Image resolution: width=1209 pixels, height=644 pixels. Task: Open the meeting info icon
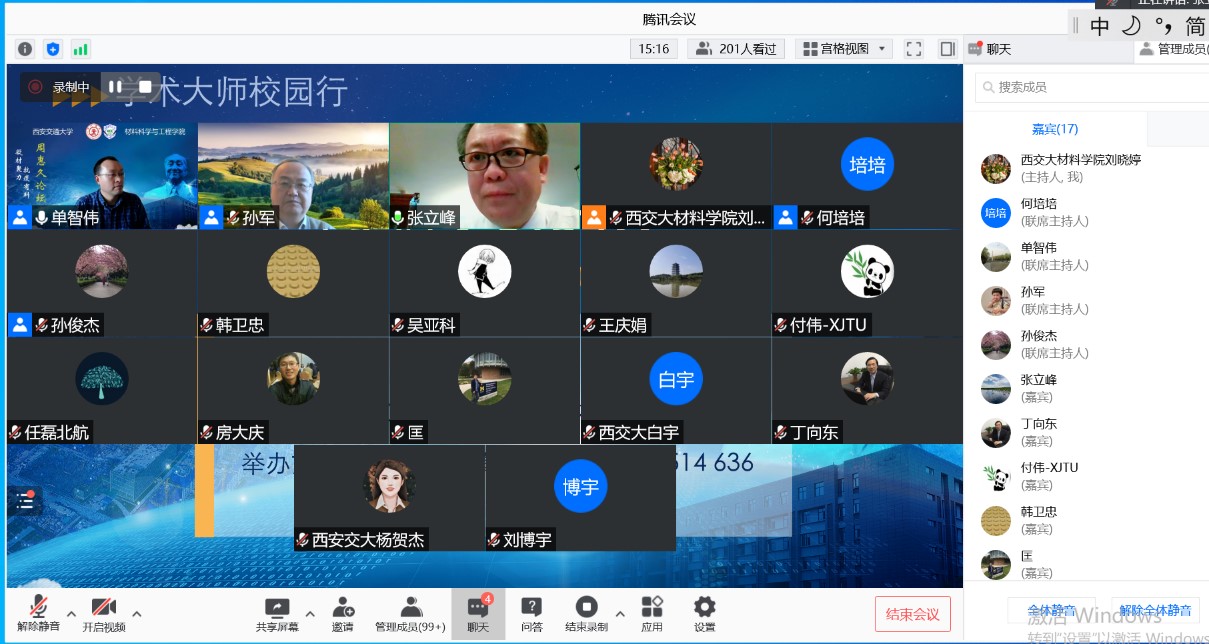tap(25, 49)
